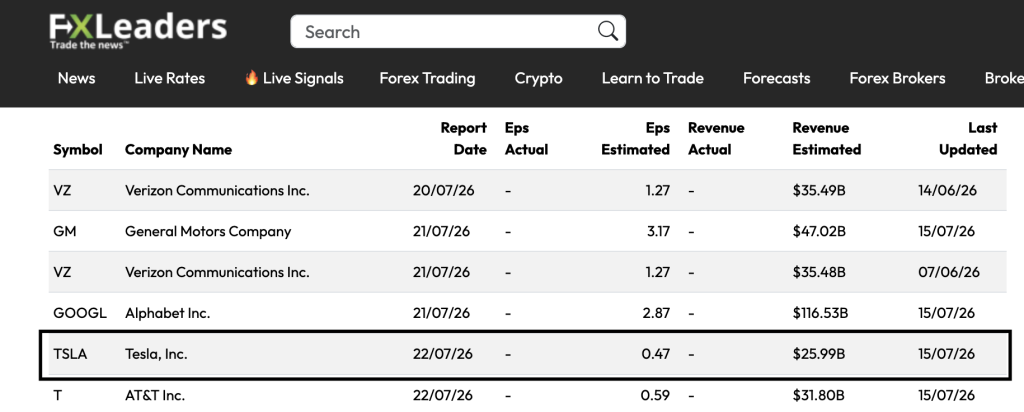Focus the Search input field
Image resolution: width=1024 pixels, height=412 pixels.
click(458, 31)
